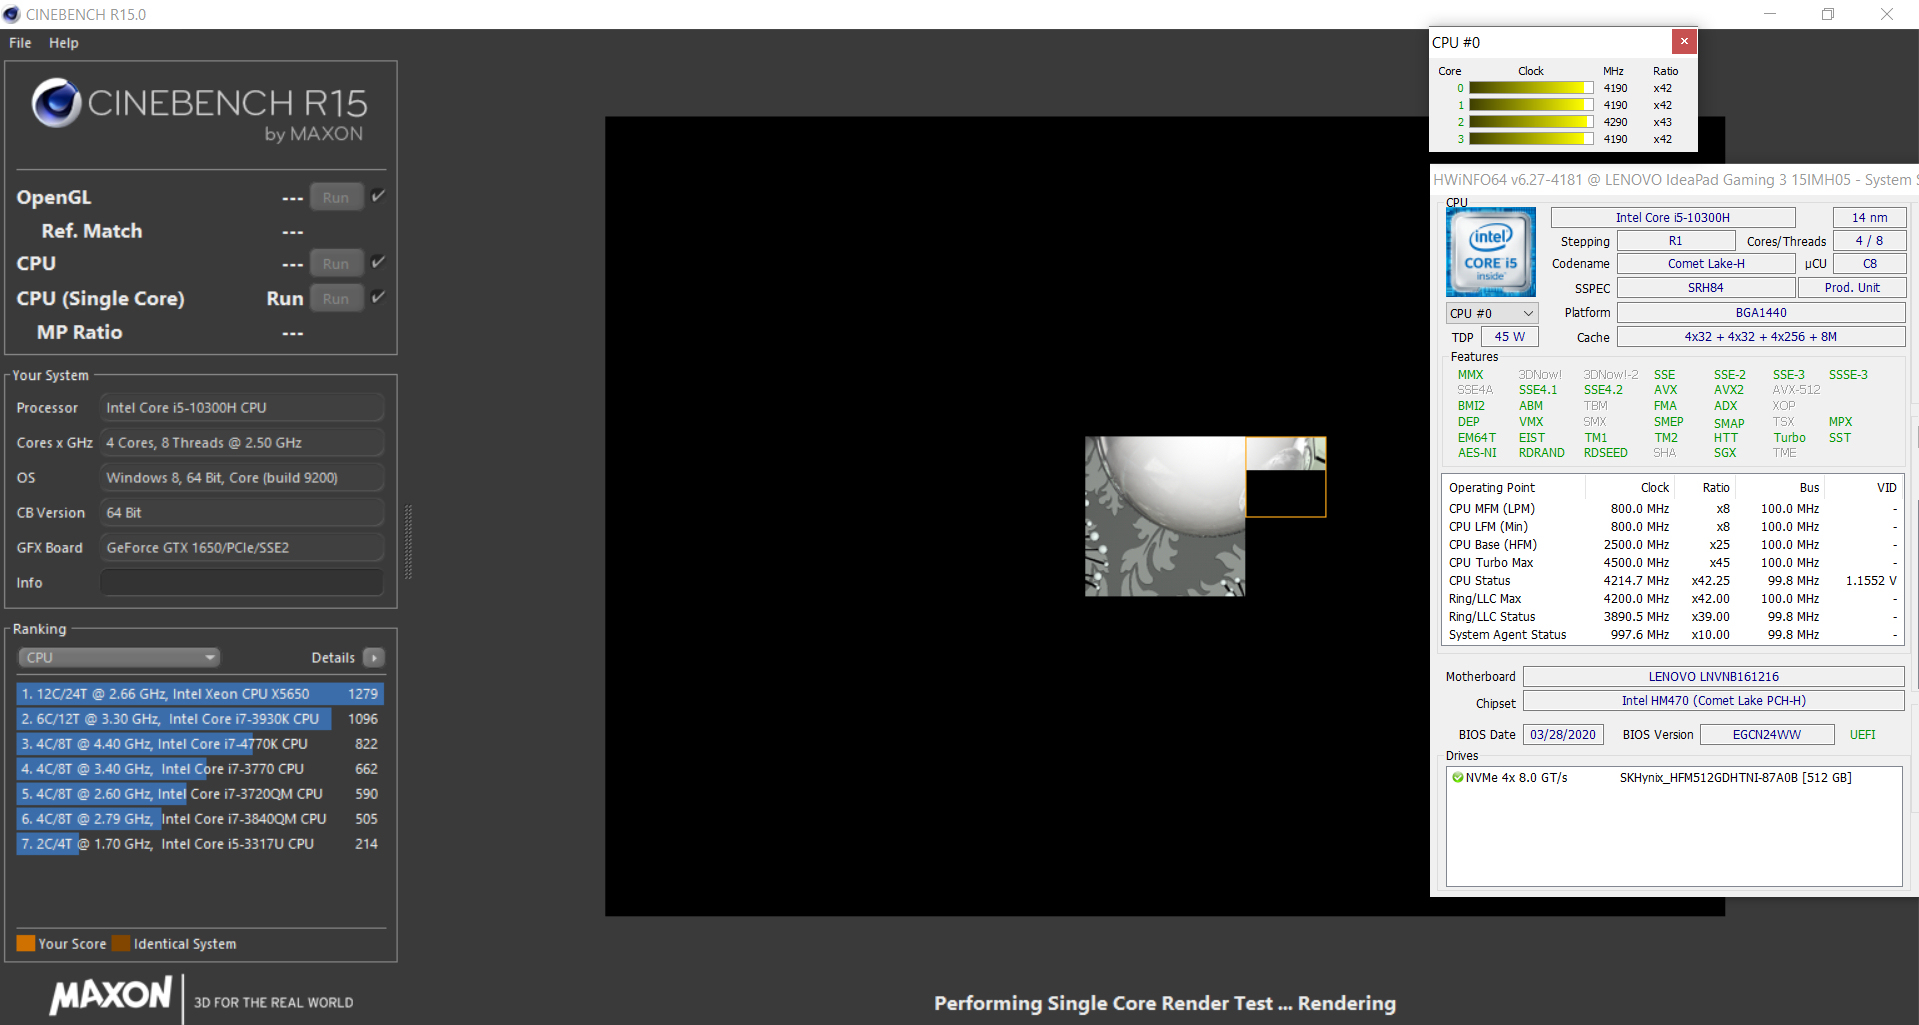Open the CPU ranking type dropdown
1919x1025 pixels.
[x=119, y=658]
